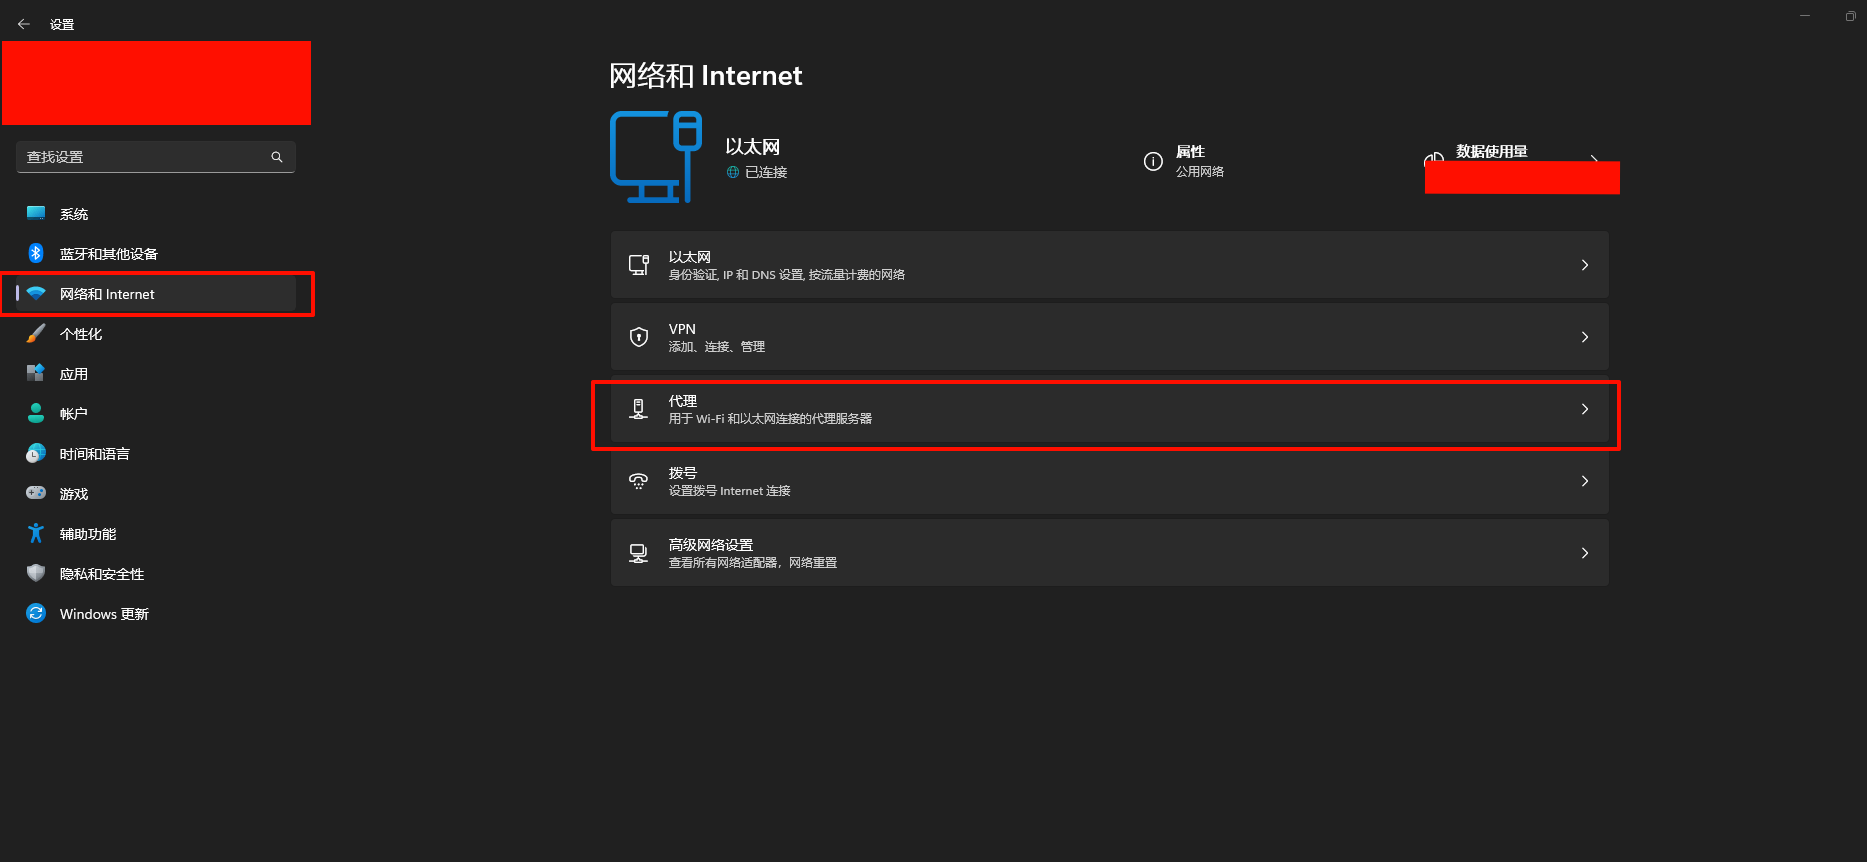
Task: Go to 时间和语言 settings
Action: [x=94, y=454]
